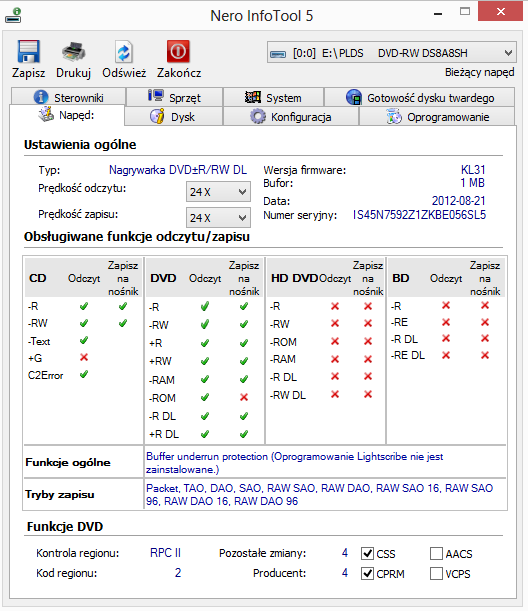The height and width of the screenshot is (611, 528).
Task: Click the Konfiguracja tab gear icon
Action: click(x=258, y=117)
